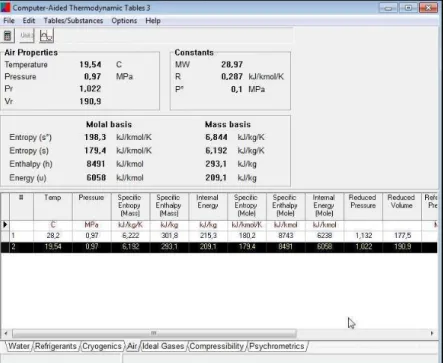Click mass basis enthalpy 293,1 in panel
The height and width of the screenshot is (363, 443).
(x=216, y=164)
